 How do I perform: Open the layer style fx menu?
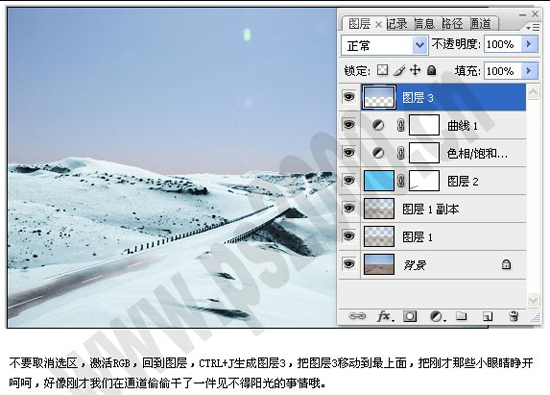385,316
